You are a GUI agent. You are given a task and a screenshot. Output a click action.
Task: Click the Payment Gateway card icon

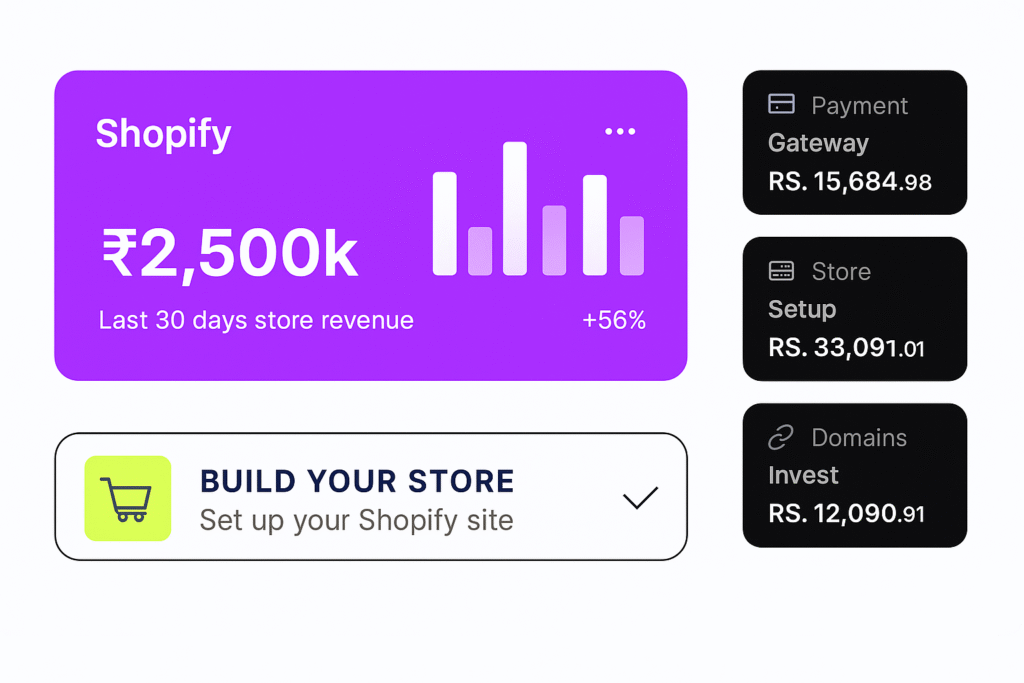[x=781, y=104]
